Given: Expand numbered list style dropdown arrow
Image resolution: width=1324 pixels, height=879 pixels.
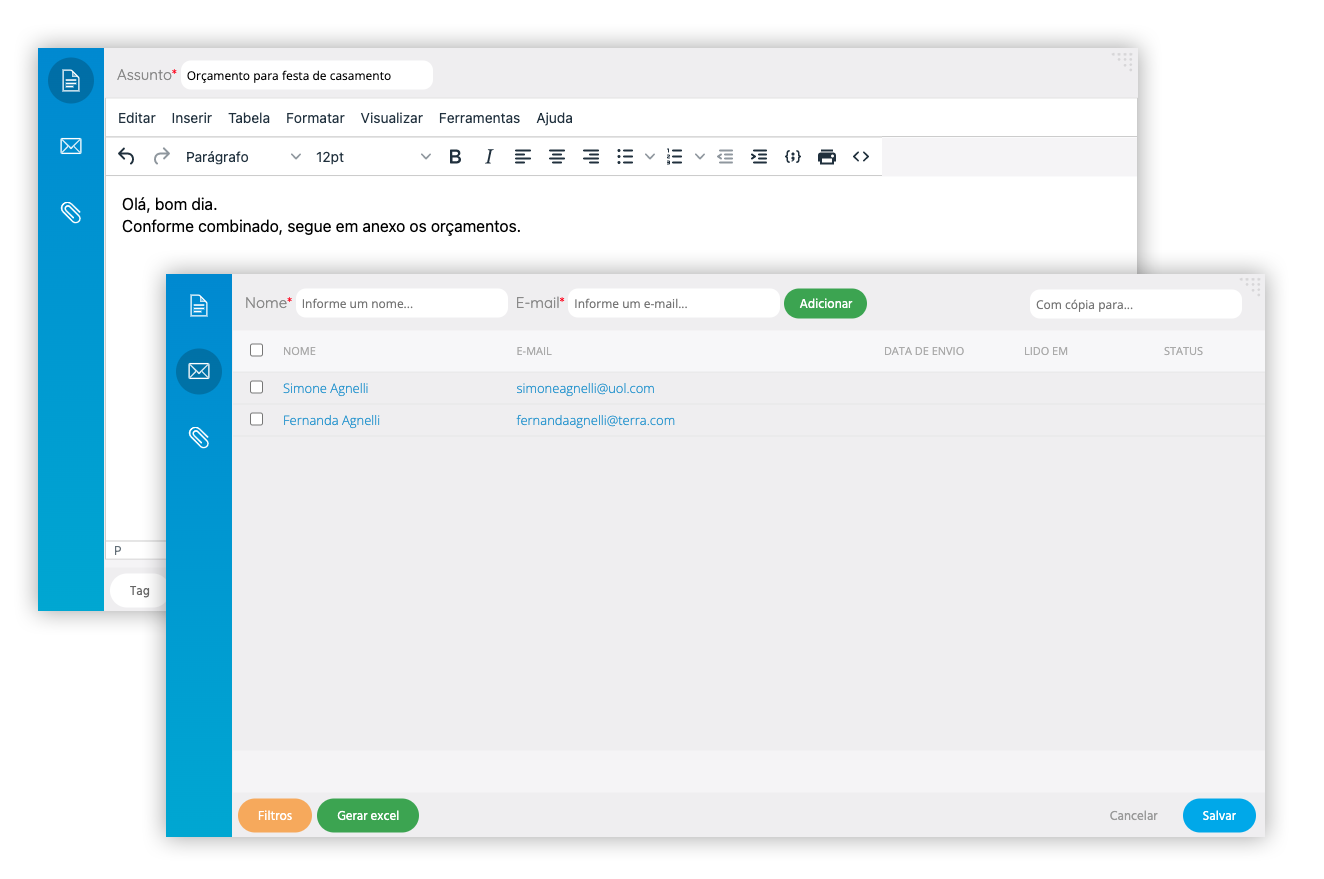Looking at the screenshot, I should [700, 156].
